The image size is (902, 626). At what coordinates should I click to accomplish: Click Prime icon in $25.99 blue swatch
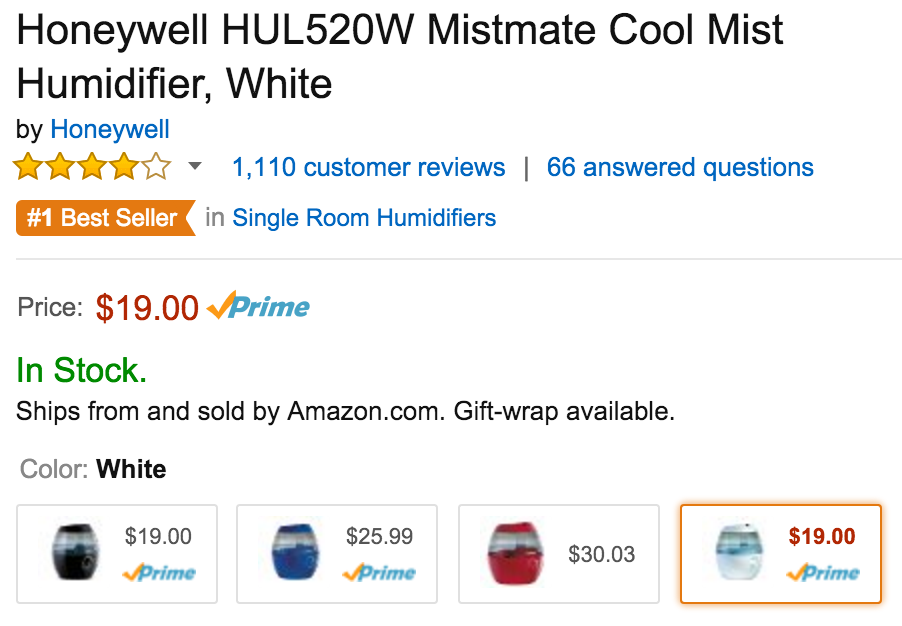click(379, 573)
